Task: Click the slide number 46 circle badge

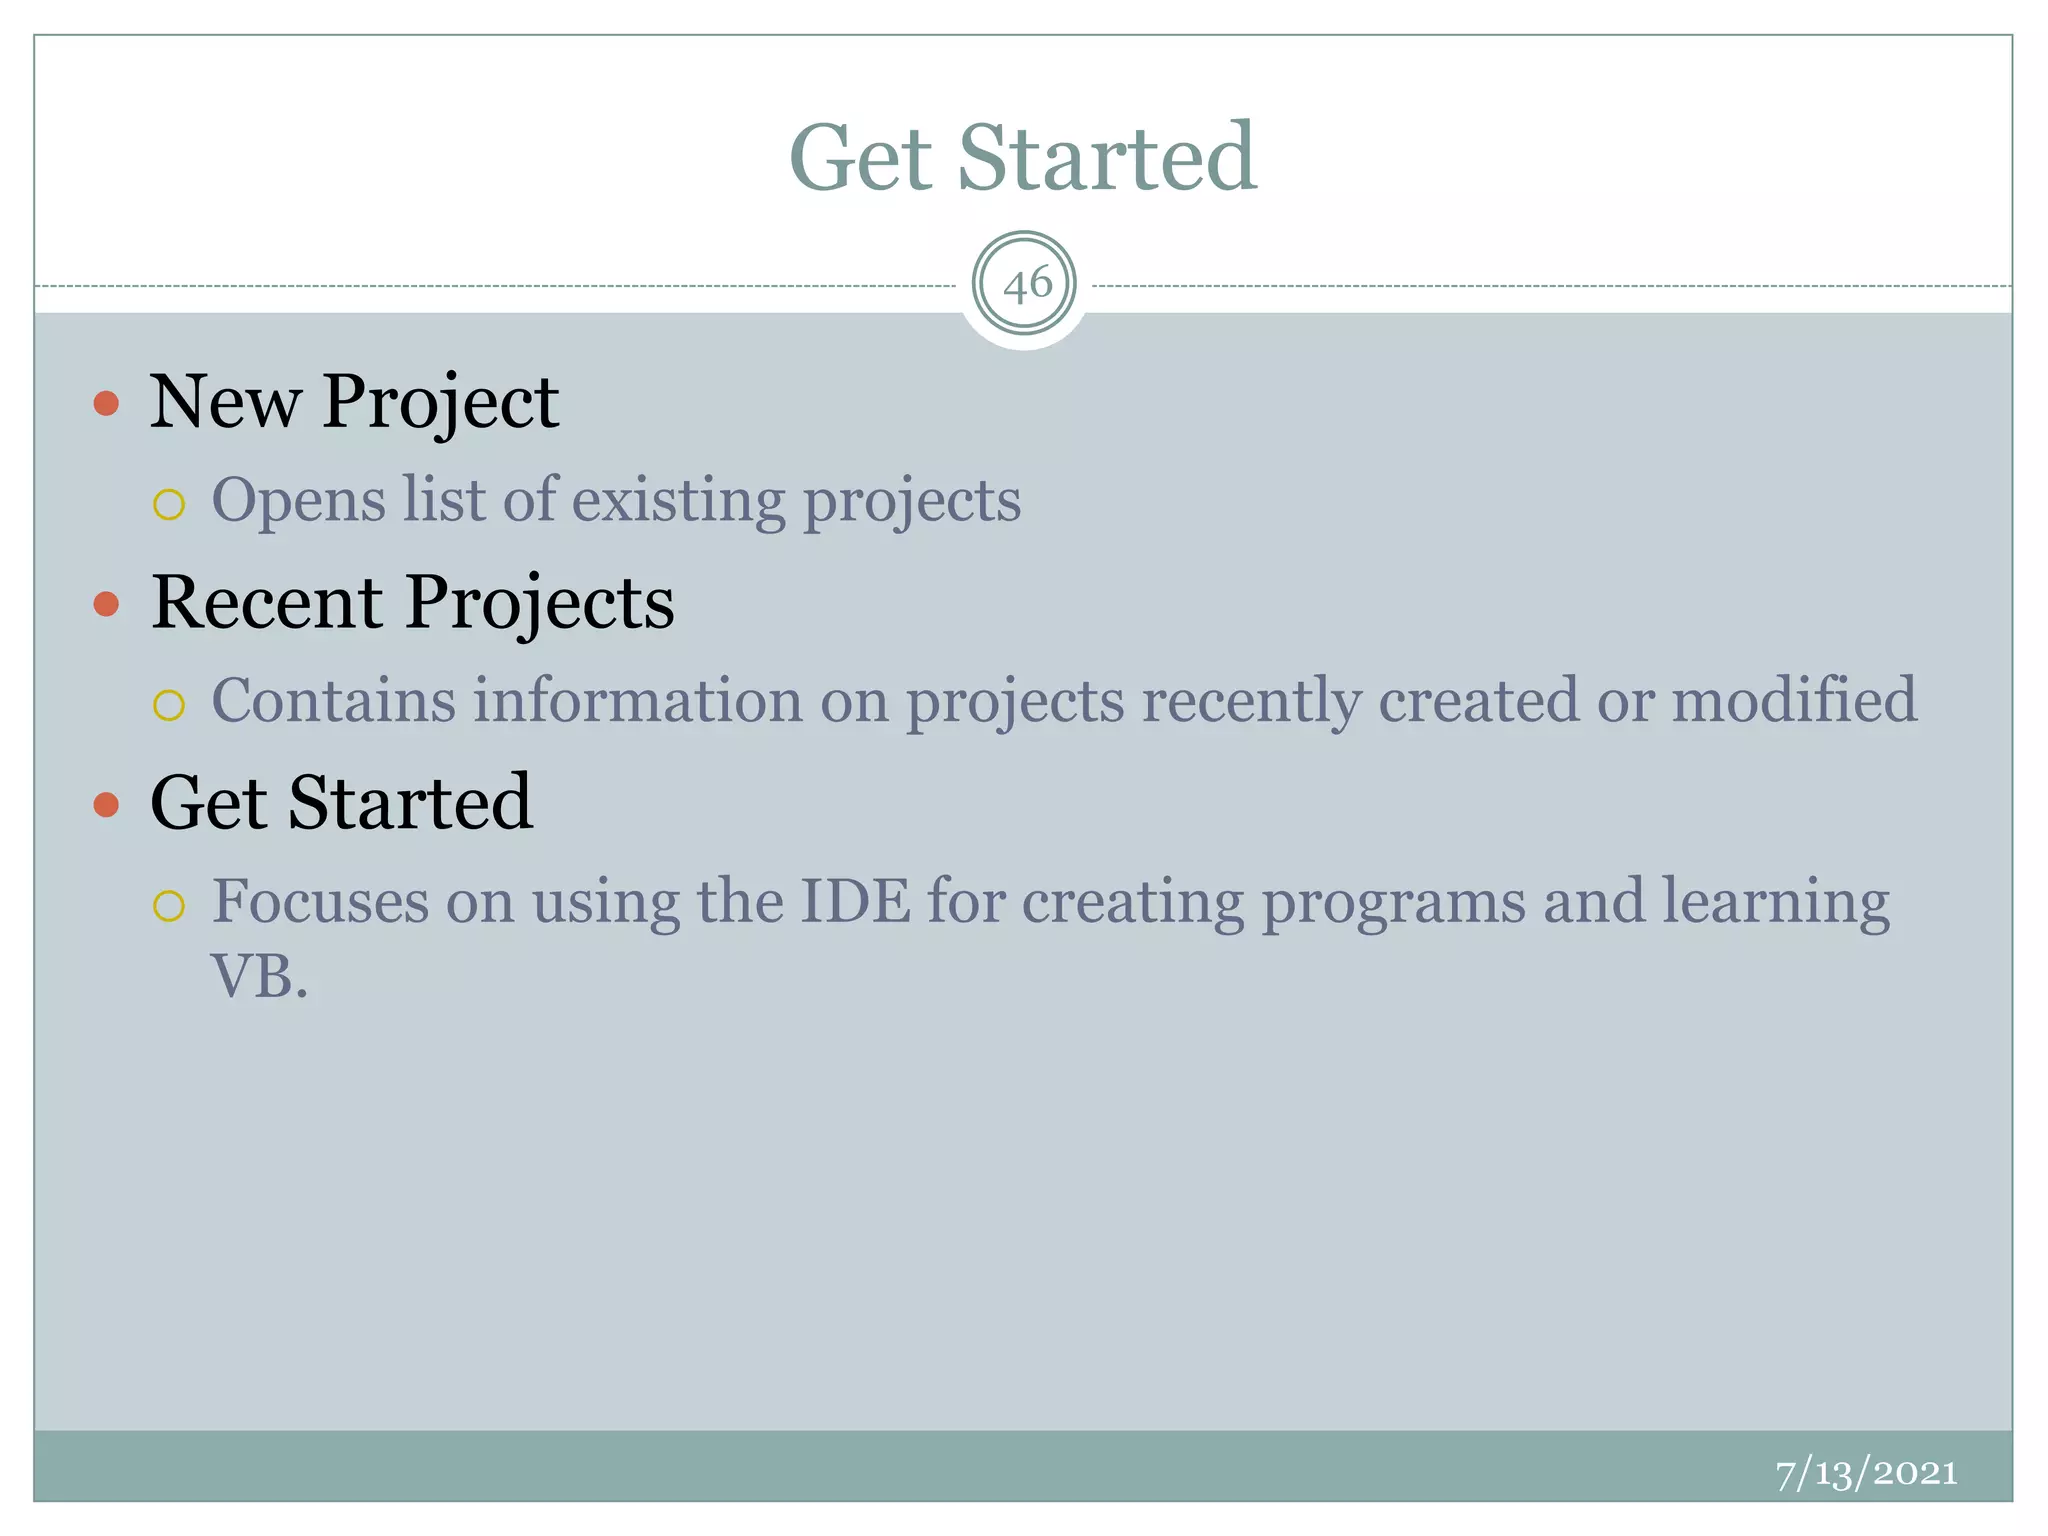Action: 1024,285
